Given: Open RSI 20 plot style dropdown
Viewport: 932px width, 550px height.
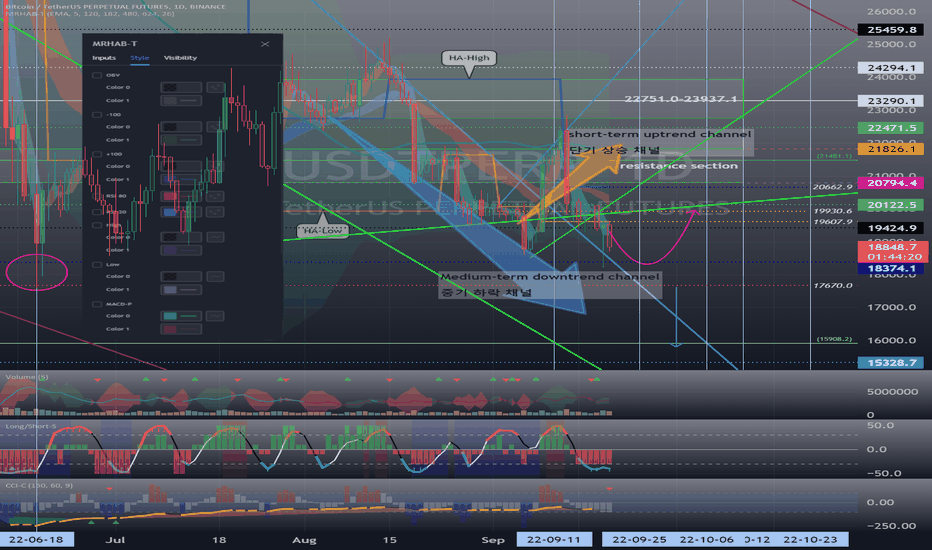Looking at the screenshot, I should 215,212.
